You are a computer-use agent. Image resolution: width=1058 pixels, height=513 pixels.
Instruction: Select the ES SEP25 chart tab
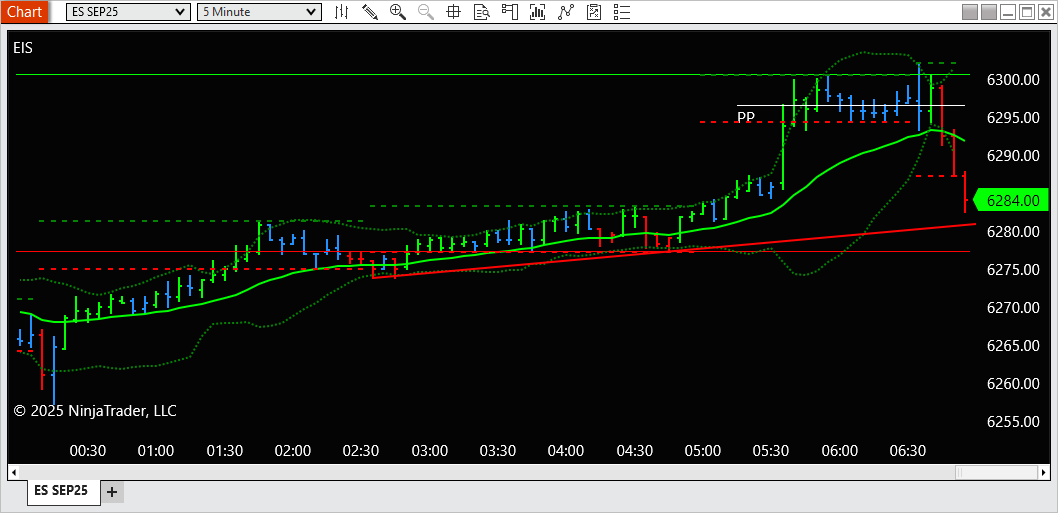tap(63, 491)
